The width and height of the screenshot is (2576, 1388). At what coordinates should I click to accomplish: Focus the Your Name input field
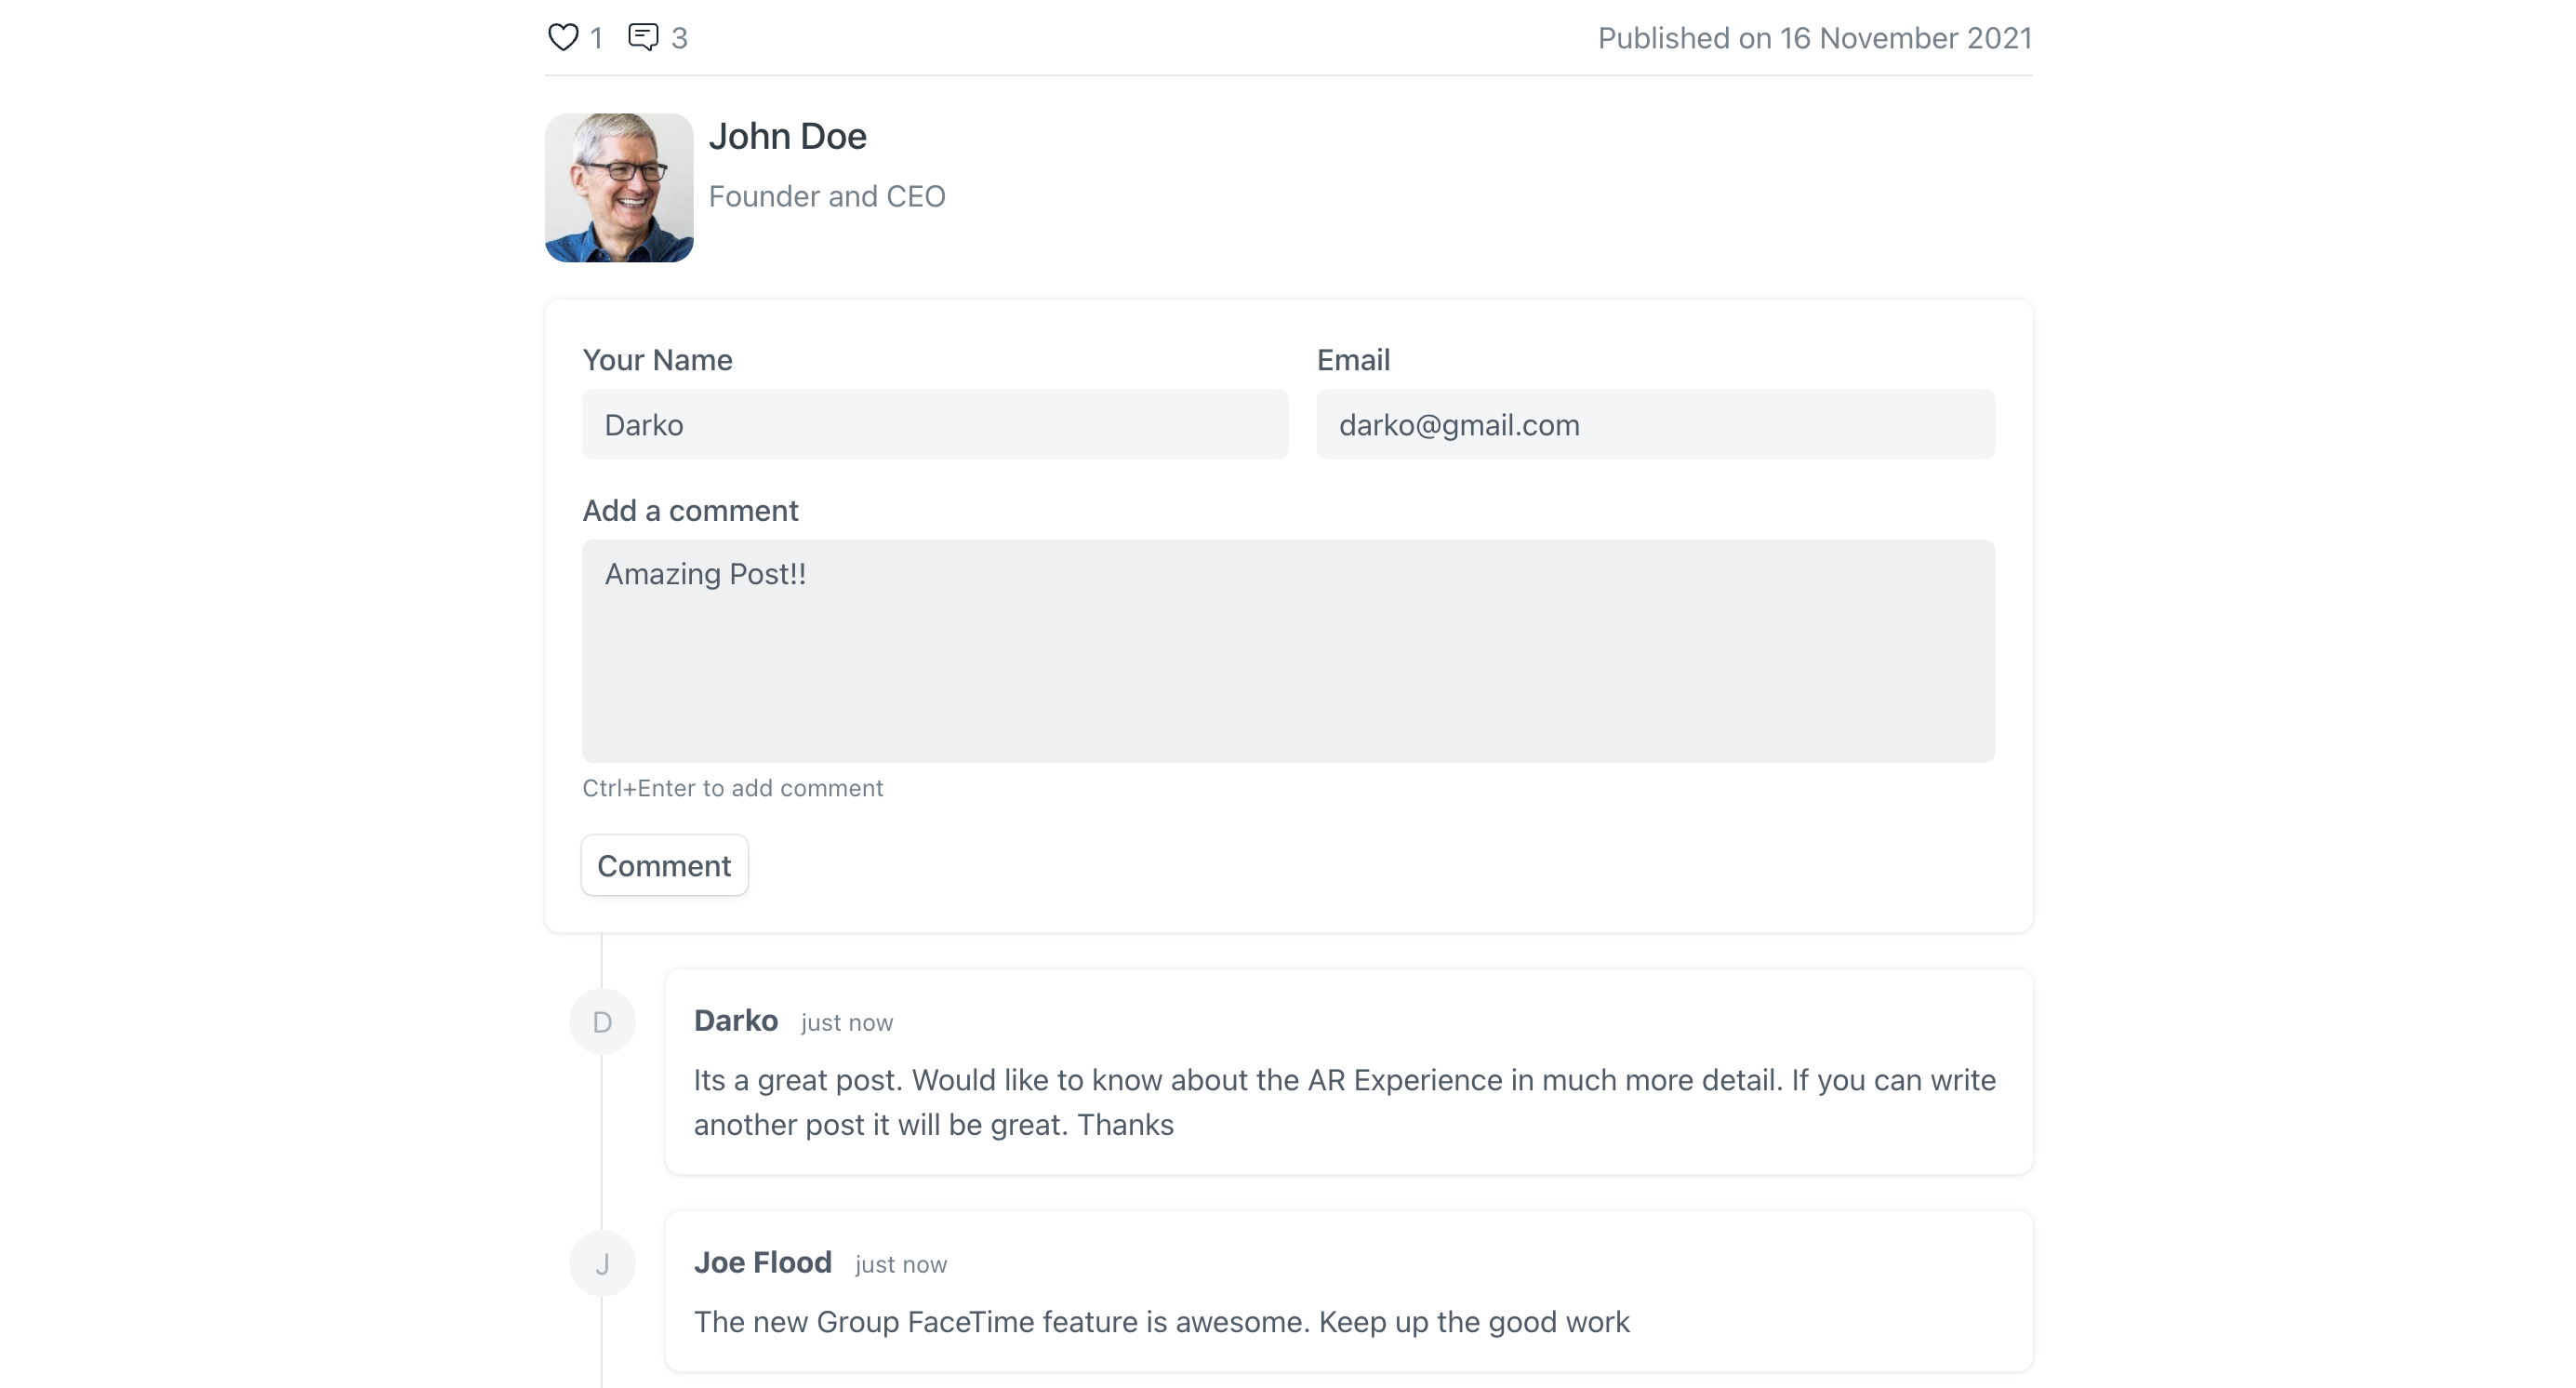coord(934,424)
